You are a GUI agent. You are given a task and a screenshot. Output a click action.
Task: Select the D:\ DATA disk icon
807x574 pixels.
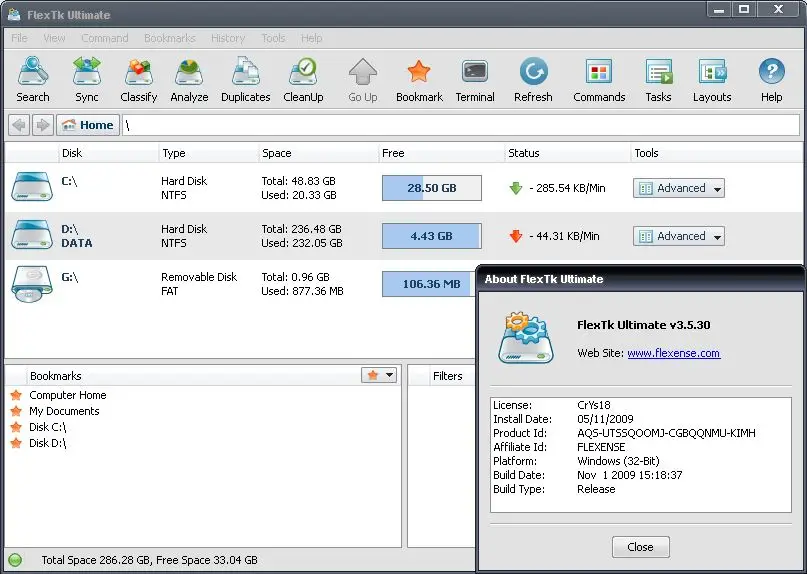[x=32, y=235]
